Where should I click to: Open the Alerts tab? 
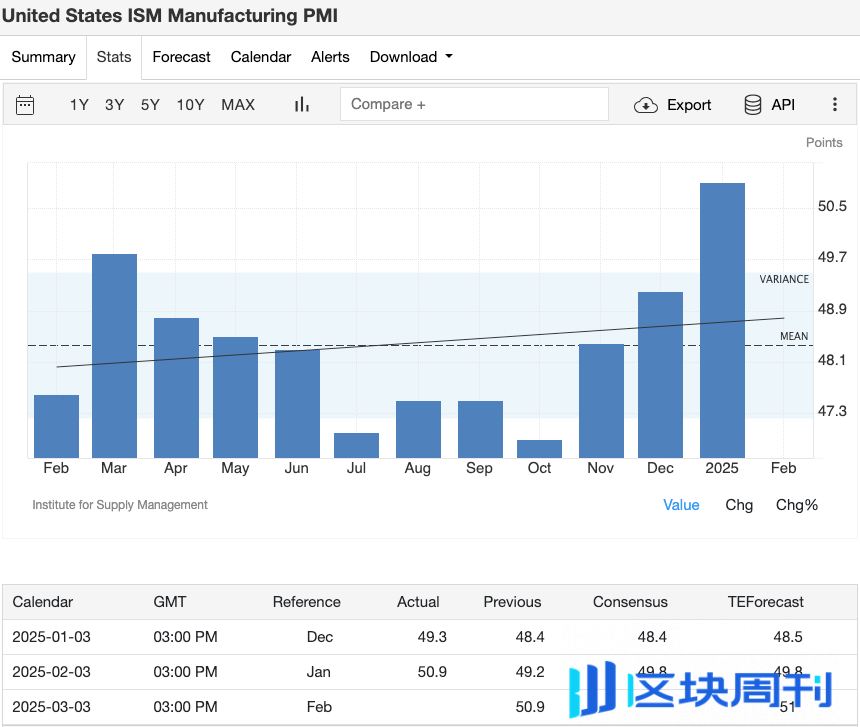[x=330, y=57]
